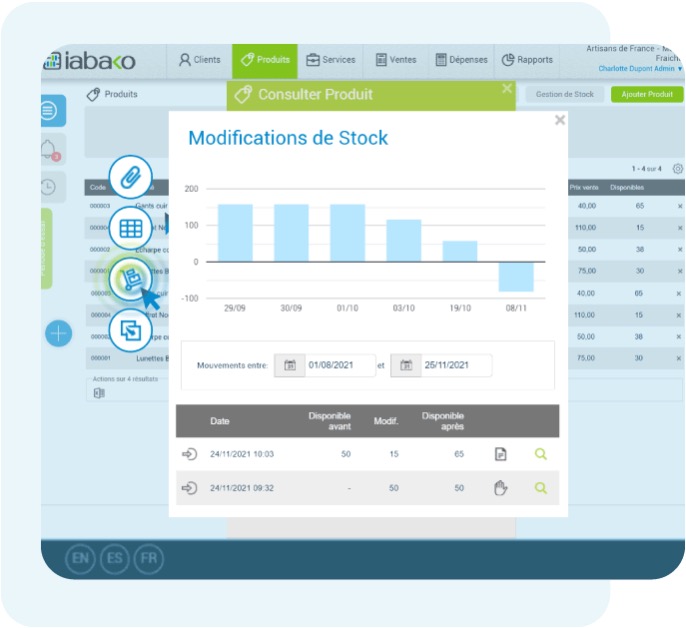This screenshot has width=686, height=628.
Task: Select the 24/11/2021 09:32 date text
Action: [x=242, y=488]
